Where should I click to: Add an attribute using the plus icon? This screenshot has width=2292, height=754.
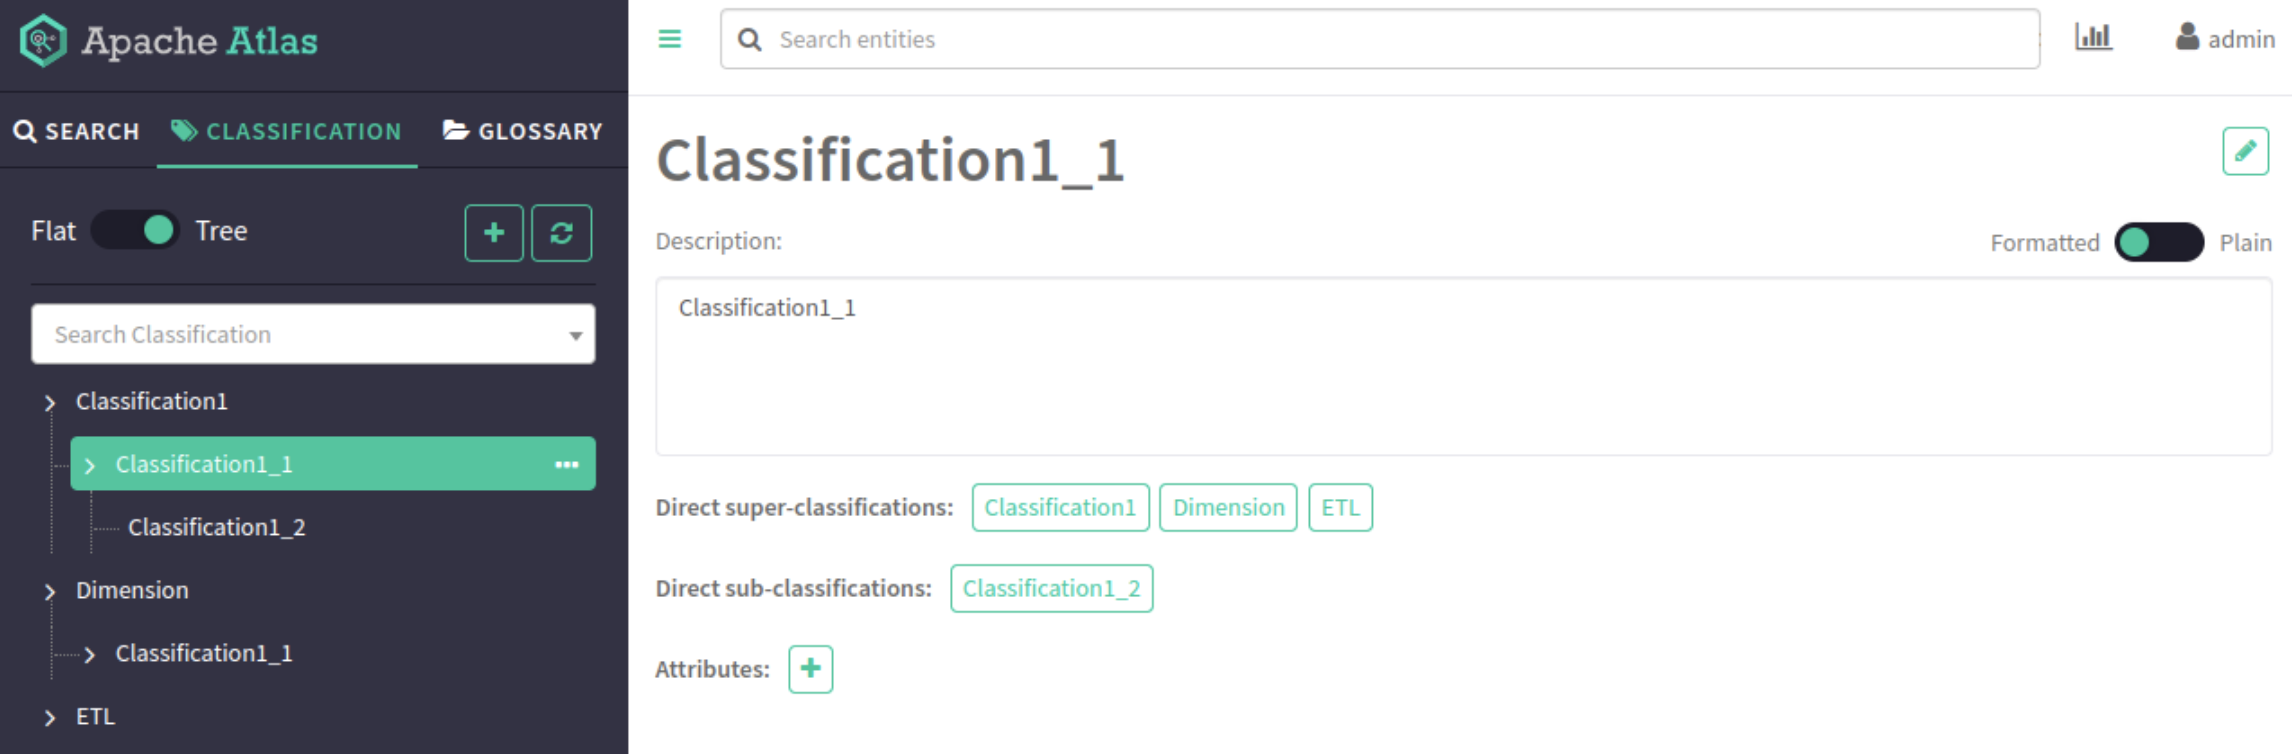[x=810, y=669]
